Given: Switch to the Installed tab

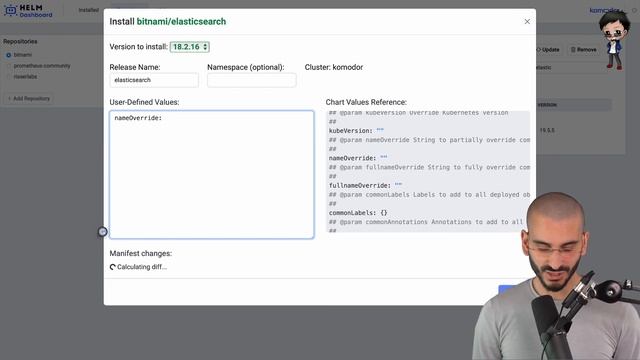Looking at the screenshot, I should tap(89, 10).
